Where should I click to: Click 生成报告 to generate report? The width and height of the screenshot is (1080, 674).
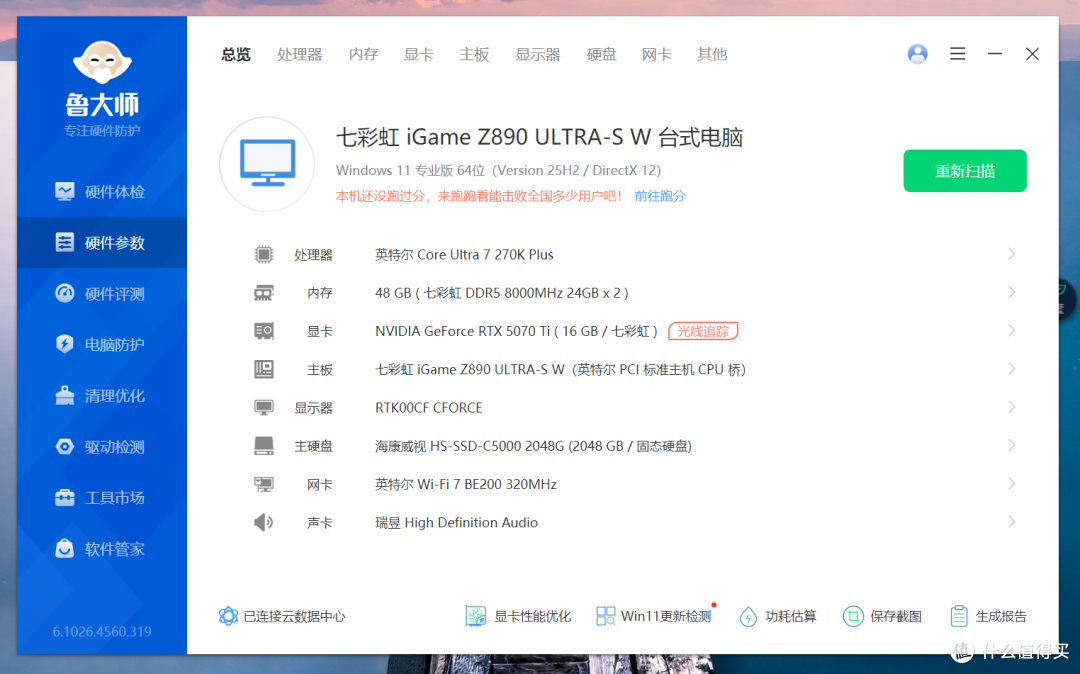point(988,616)
